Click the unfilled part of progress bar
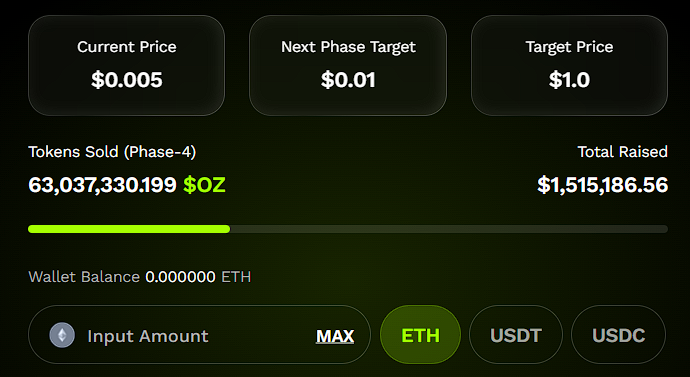 pos(449,229)
